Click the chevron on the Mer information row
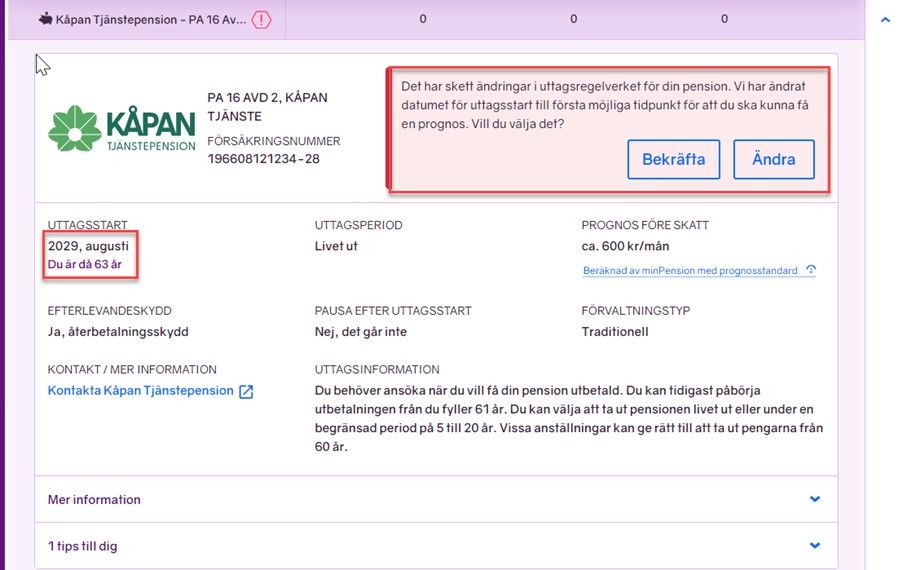The image size is (907, 570). point(815,499)
